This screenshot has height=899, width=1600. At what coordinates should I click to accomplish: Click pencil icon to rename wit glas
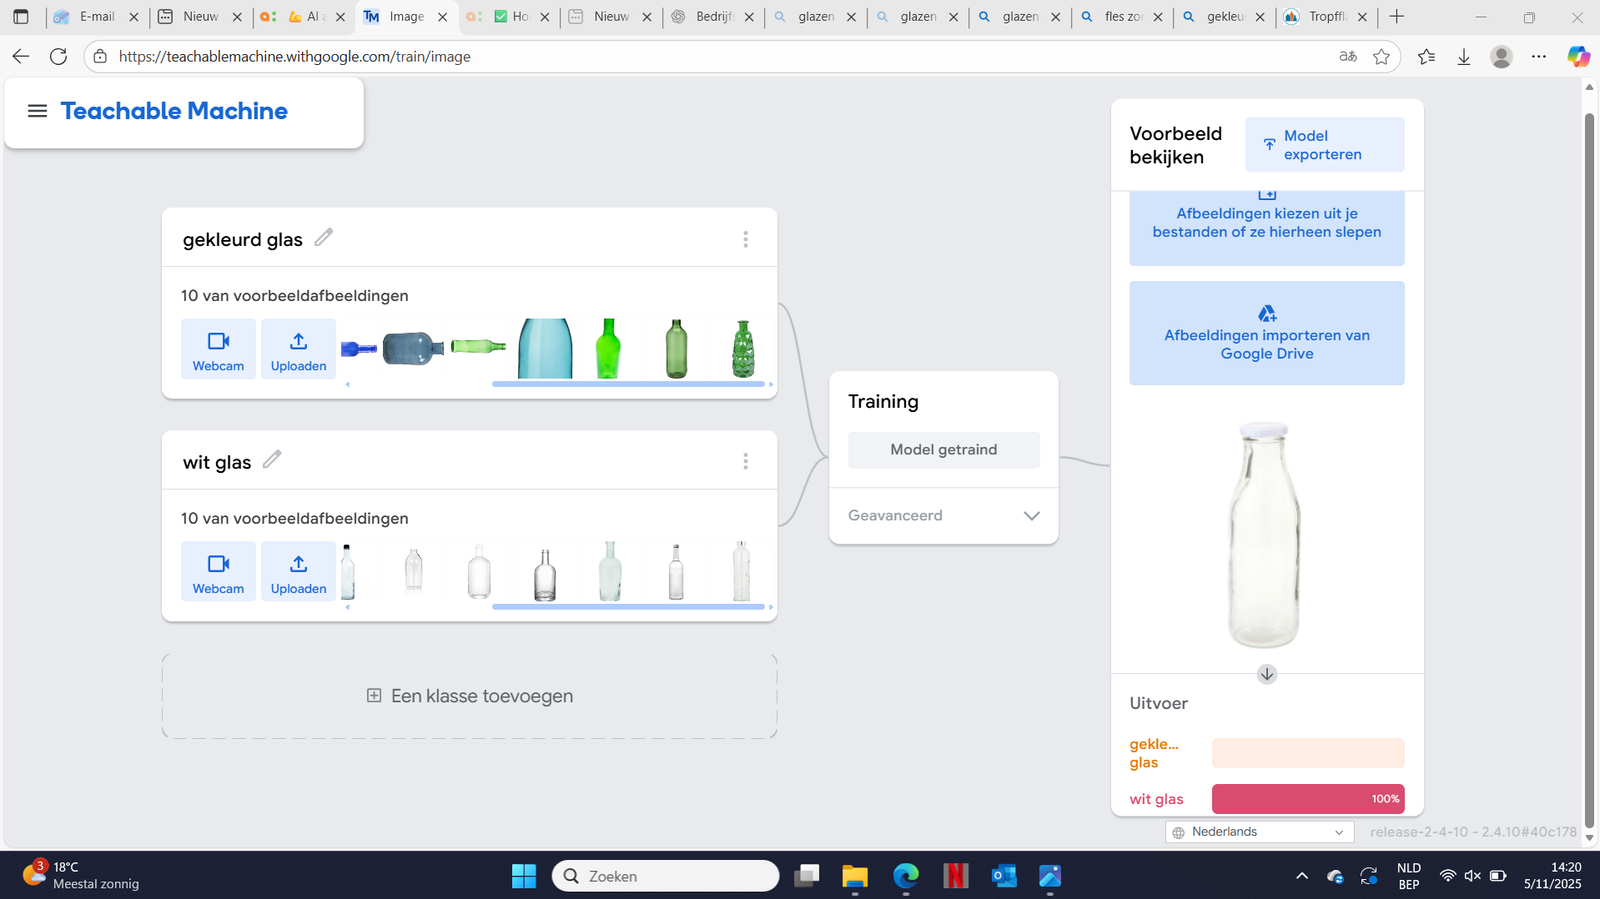click(272, 460)
